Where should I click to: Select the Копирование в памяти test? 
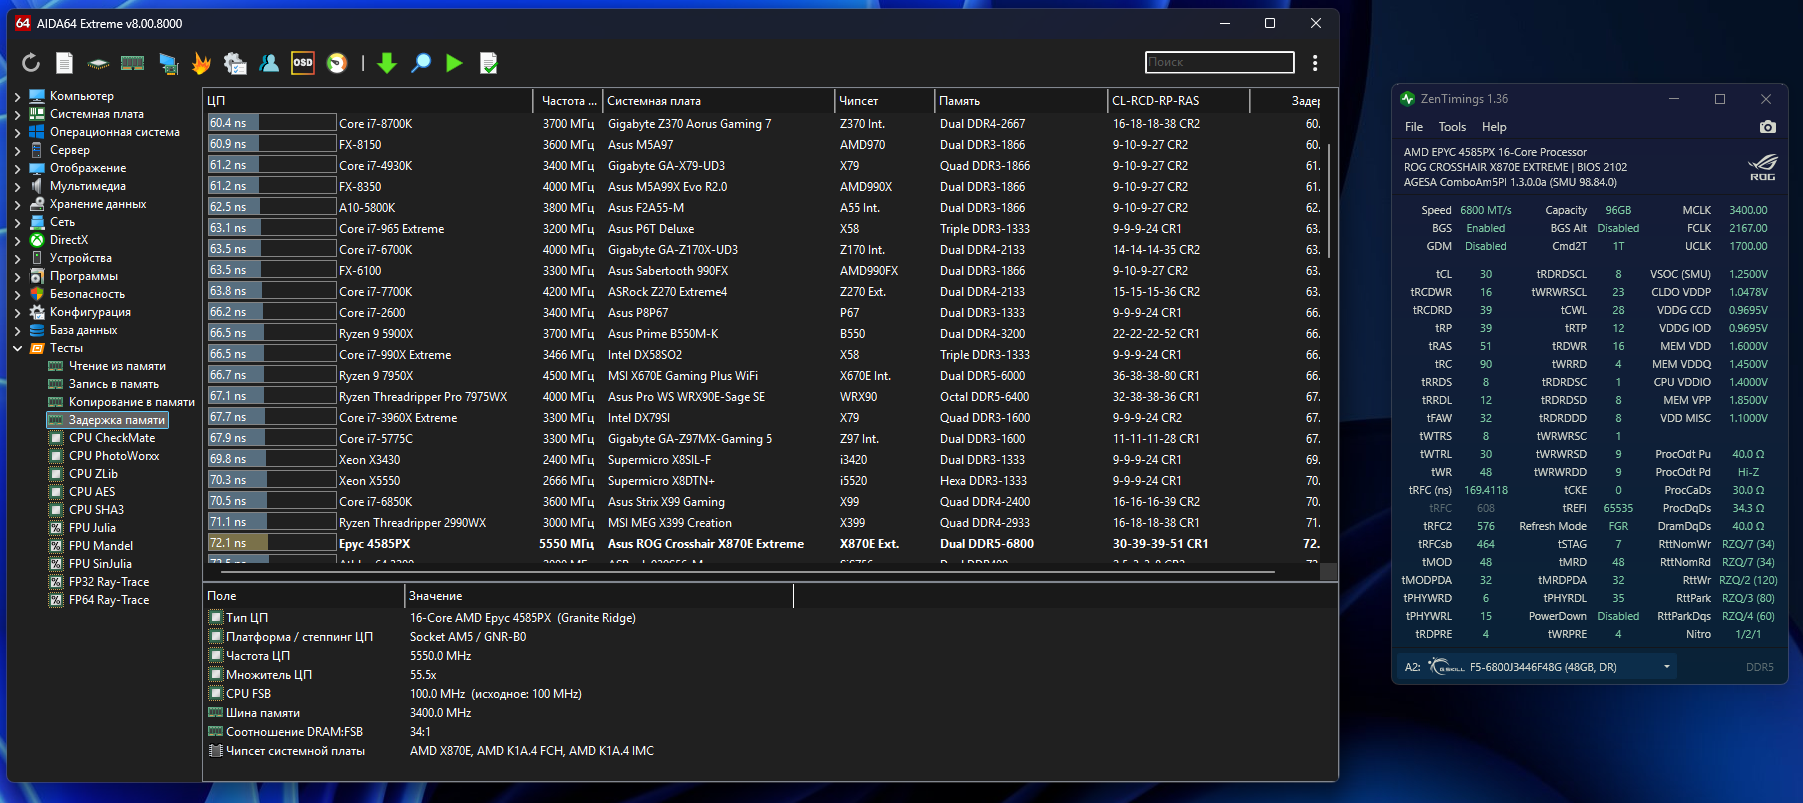[132, 402]
